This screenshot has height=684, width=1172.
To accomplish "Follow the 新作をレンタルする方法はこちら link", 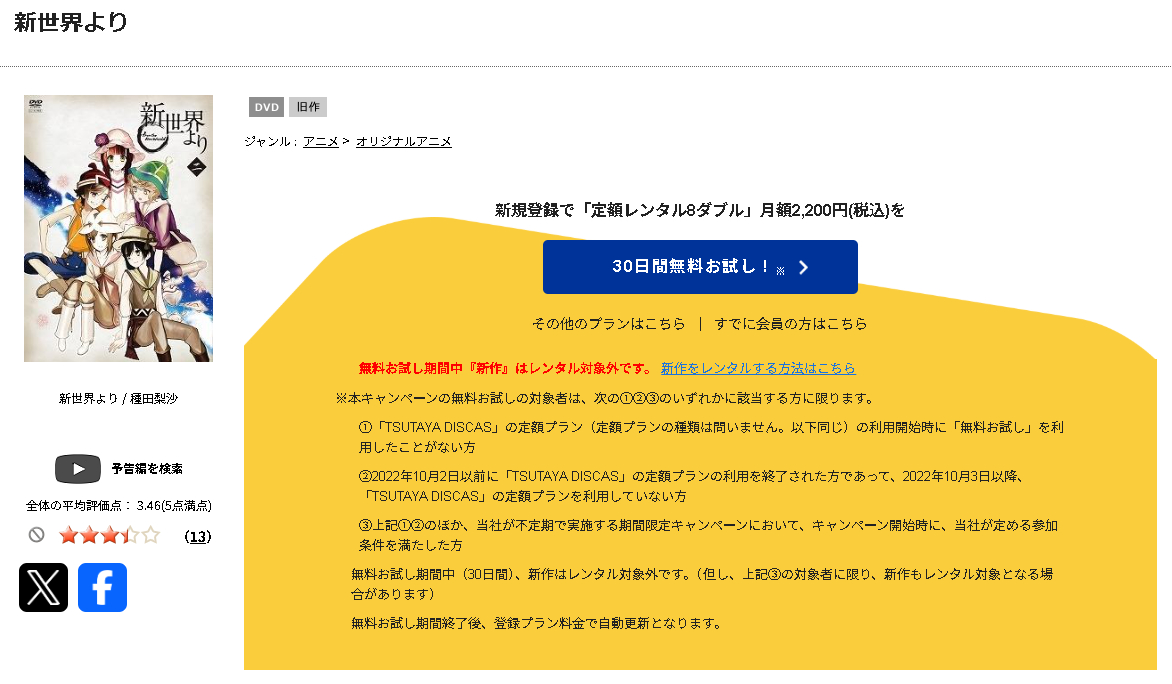I will point(758,368).
